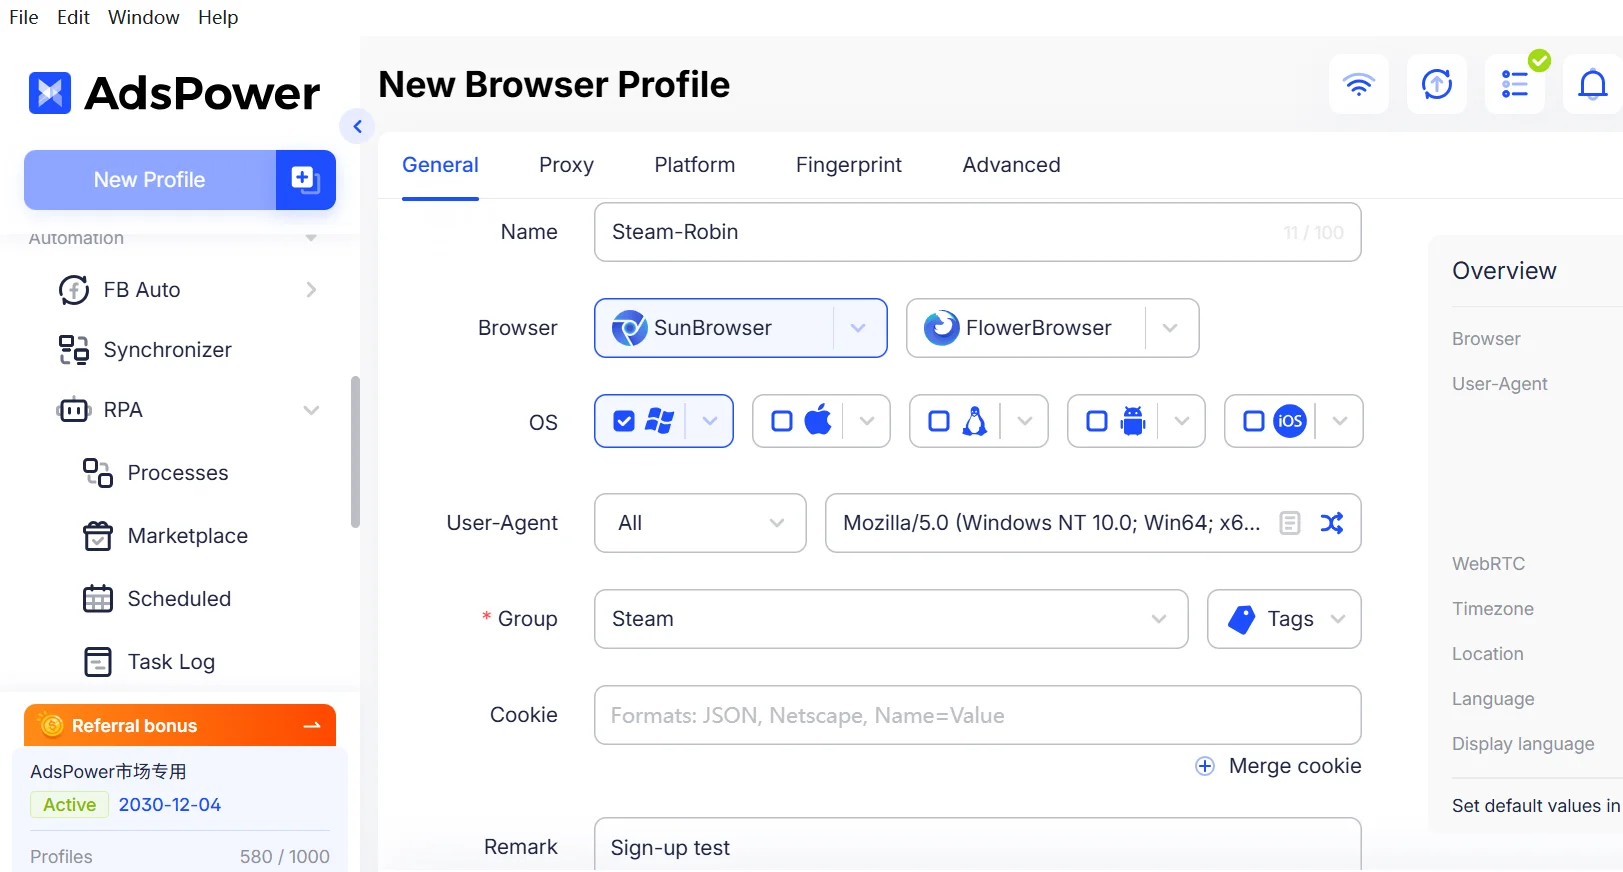
Task: Open the Edit menu
Action: 73,17
